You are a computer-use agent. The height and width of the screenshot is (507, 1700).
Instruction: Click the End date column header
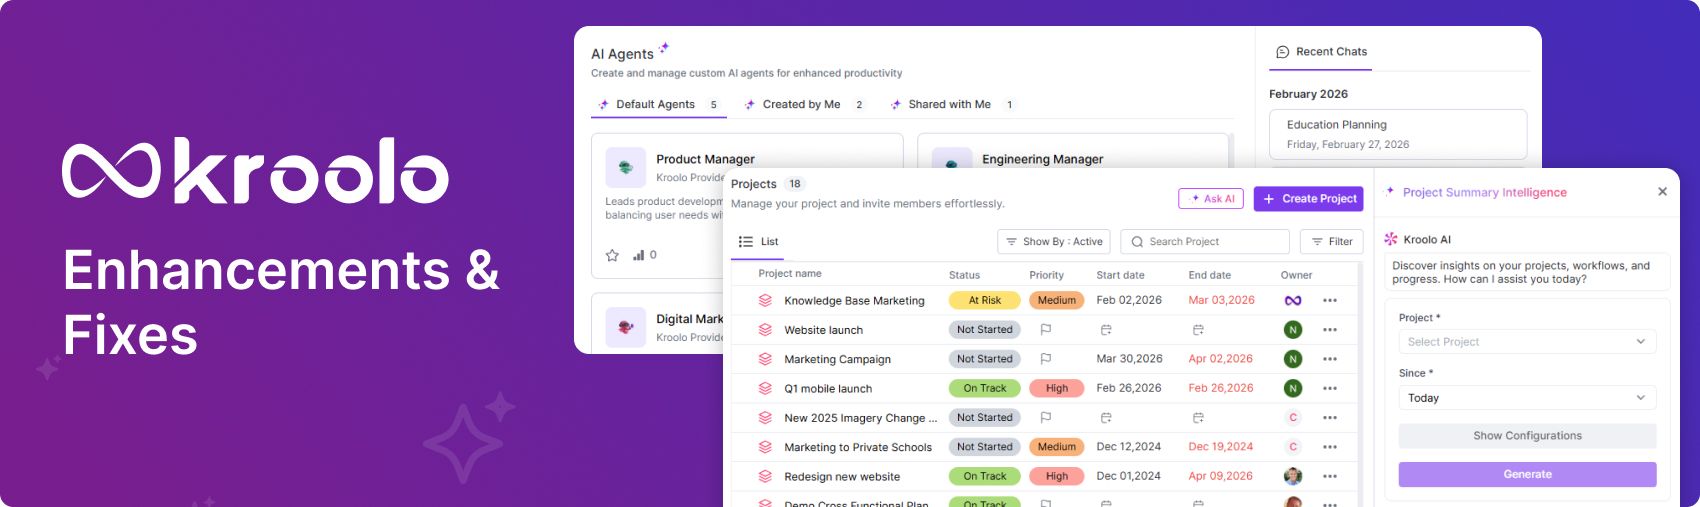pos(1209,275)
